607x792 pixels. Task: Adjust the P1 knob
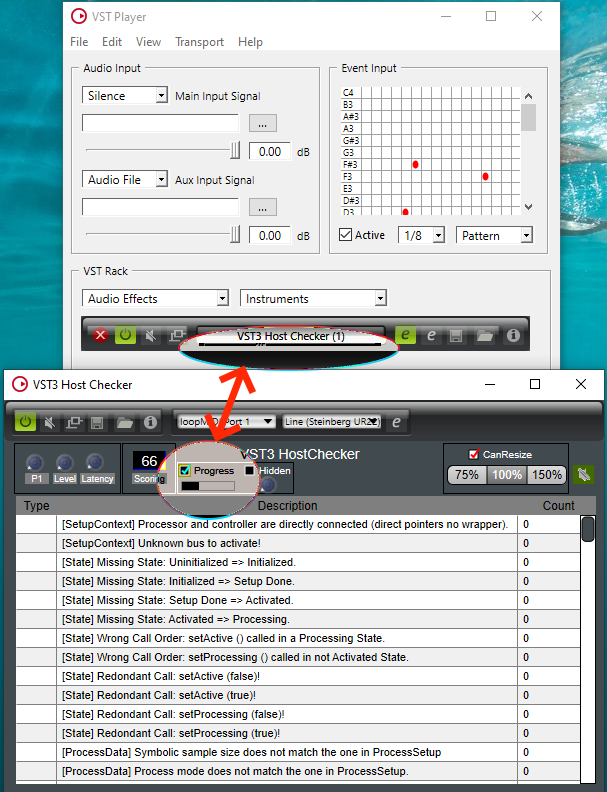tap(35, 462)
